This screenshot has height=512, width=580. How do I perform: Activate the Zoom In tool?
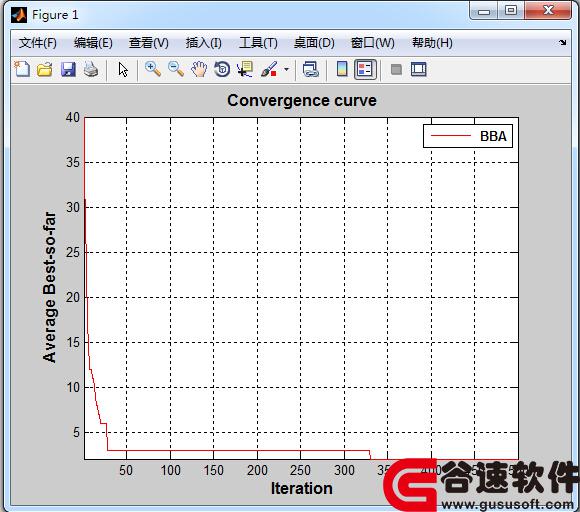tap(153, 69)
